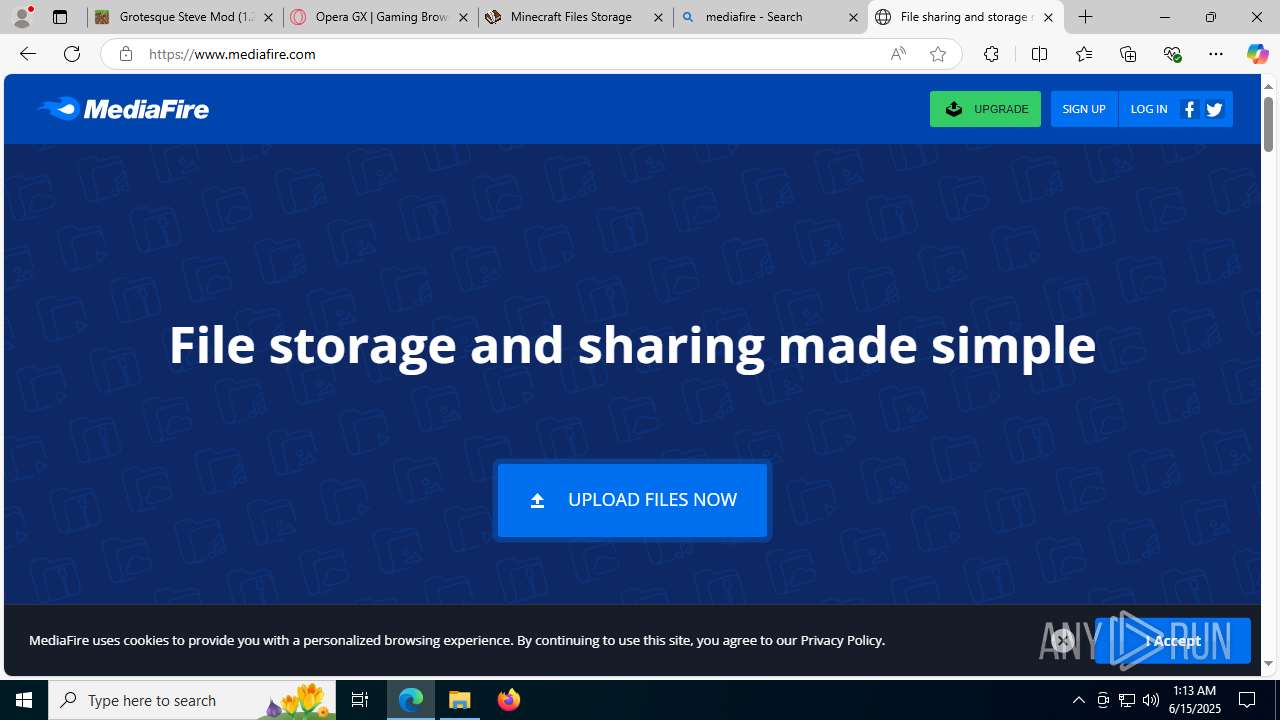View site information lock icon
The image size is (1280, 720).
125,54
